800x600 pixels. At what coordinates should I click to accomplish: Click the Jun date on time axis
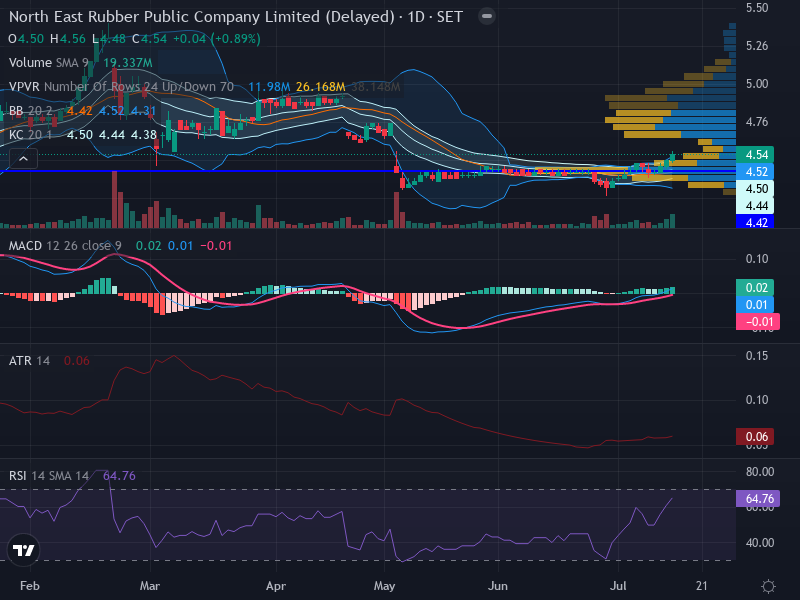[x=497, y=586]
